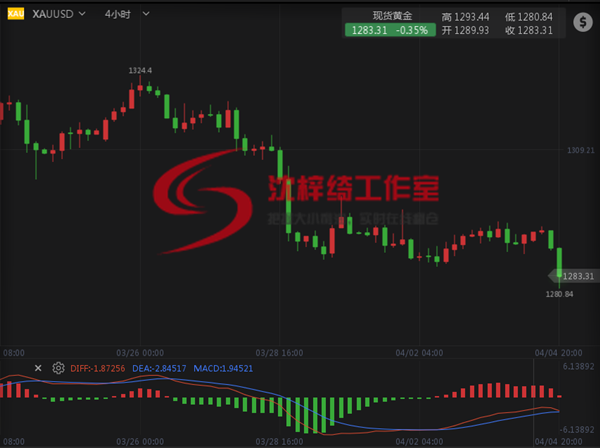600x448 pixels.
Task: Click the XAU symbol badge icon
Action: [x=15, y=15]
